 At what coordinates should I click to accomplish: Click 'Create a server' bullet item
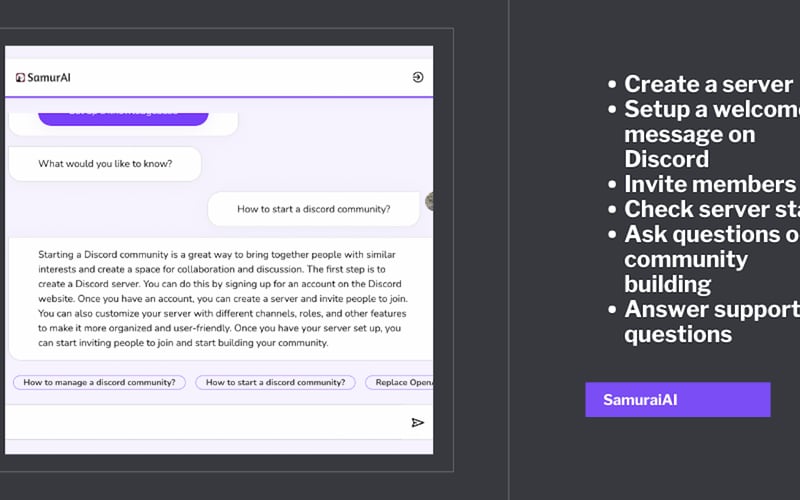tap(708, 84)
